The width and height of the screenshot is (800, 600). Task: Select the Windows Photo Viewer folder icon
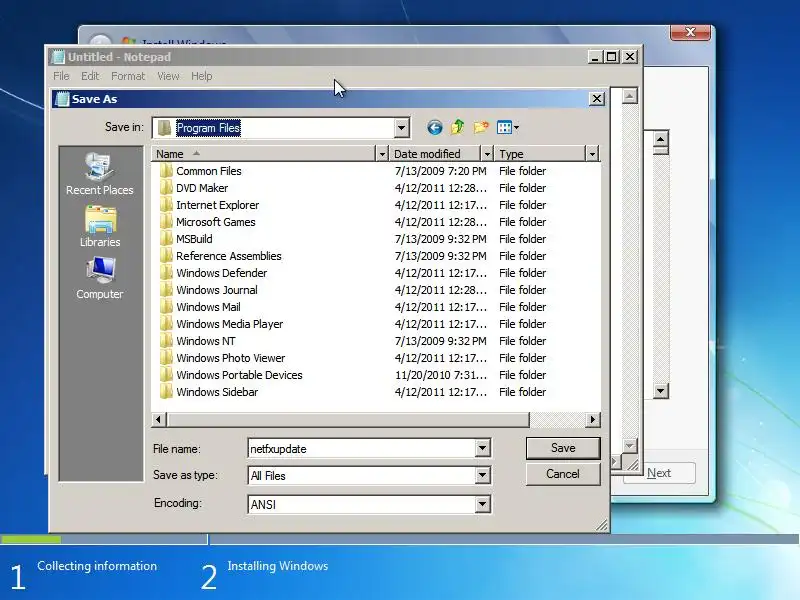[166, 358]
